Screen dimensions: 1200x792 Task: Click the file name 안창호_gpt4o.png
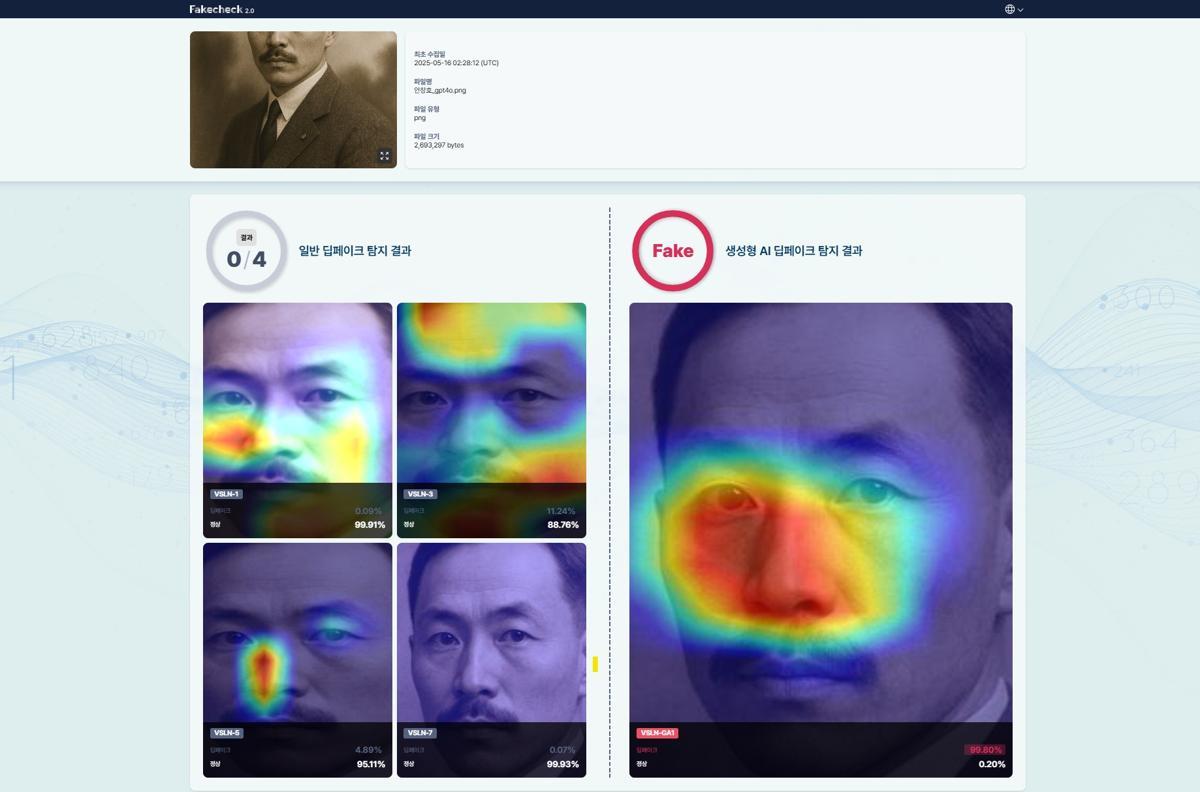440,91
